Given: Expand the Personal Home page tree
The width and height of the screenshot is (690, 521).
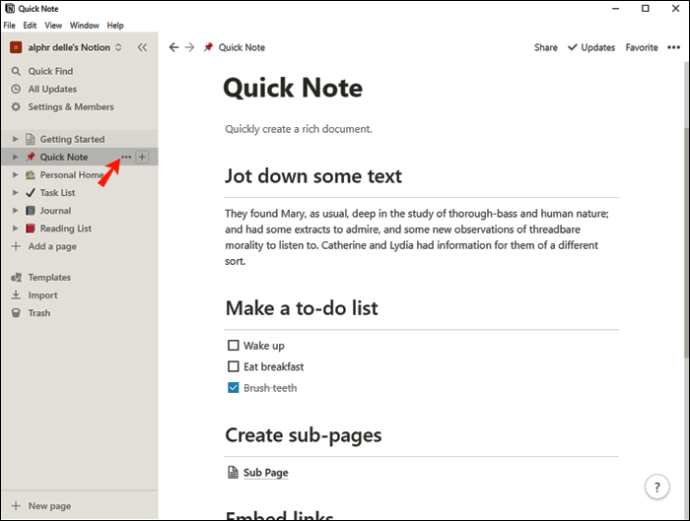Looking at the screenshot, I should [x=15, y=175].
